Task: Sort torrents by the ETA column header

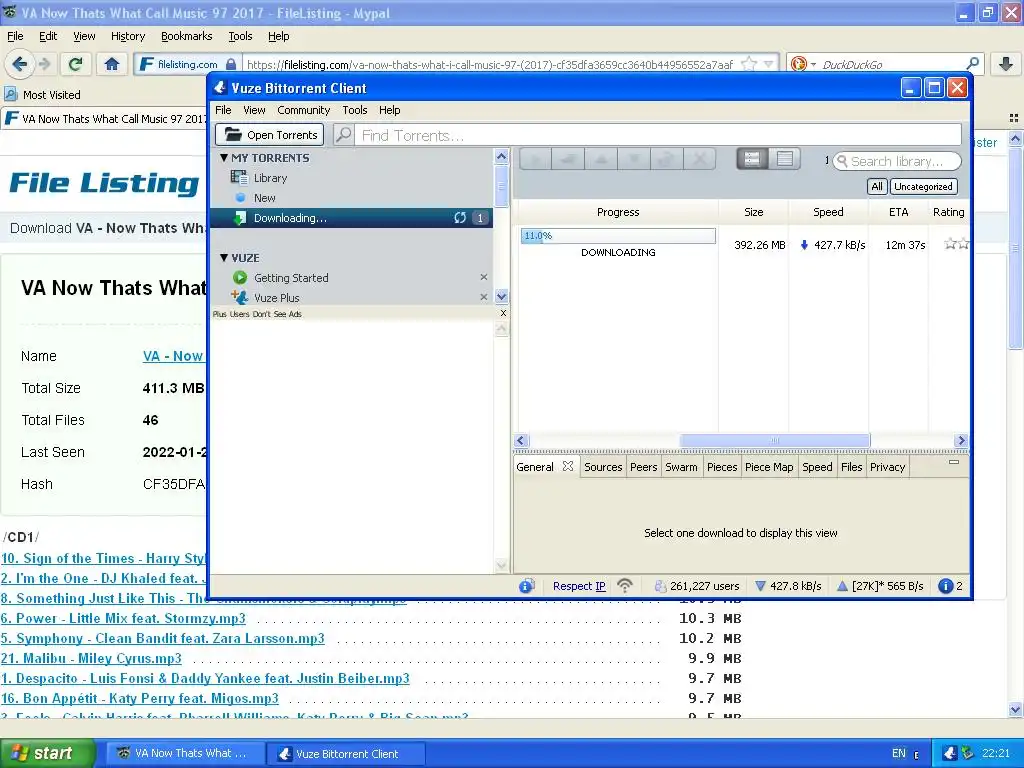Action: pyautogui.click(x=899, y=212)
